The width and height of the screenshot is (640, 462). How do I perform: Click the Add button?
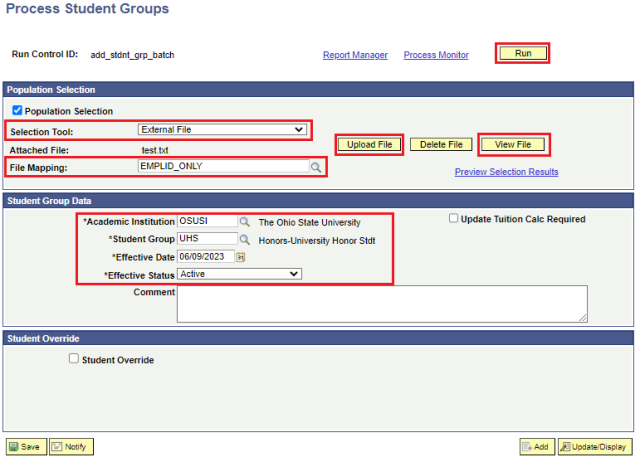coord(537,446)
